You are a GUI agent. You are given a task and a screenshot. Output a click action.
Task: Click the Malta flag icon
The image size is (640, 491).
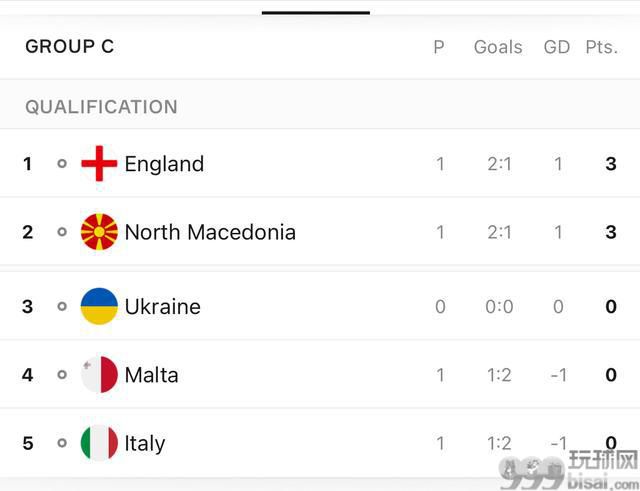[x=99, y=374]
